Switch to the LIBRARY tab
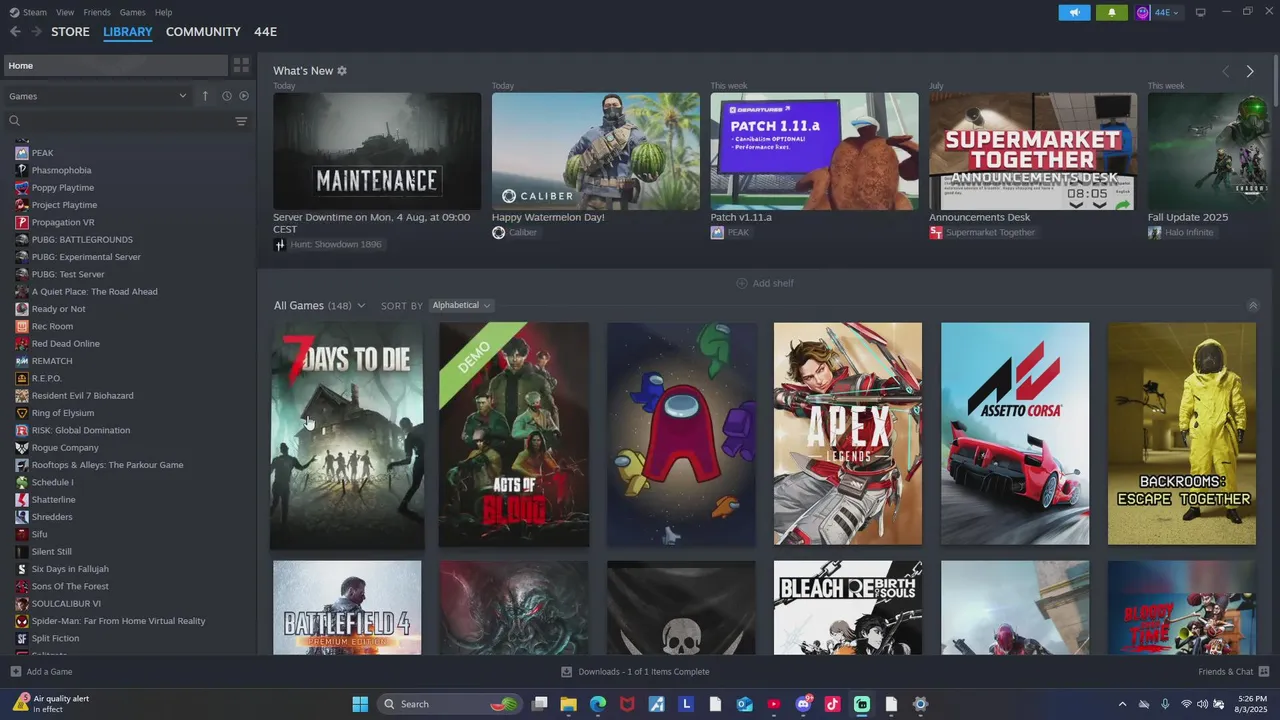This screenshot has width=1280, height=720. [x=128, y=32]
